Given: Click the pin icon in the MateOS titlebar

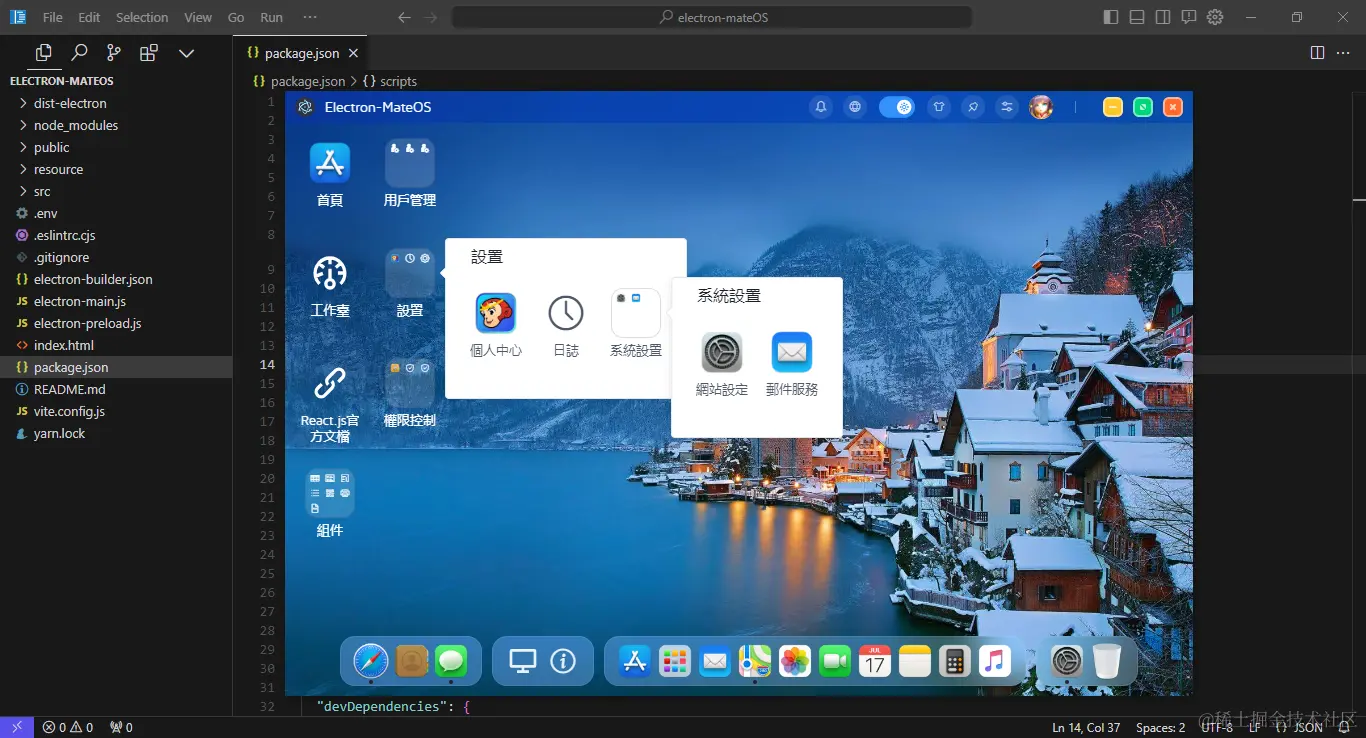Looking at the screenshot, I should 972,107.
